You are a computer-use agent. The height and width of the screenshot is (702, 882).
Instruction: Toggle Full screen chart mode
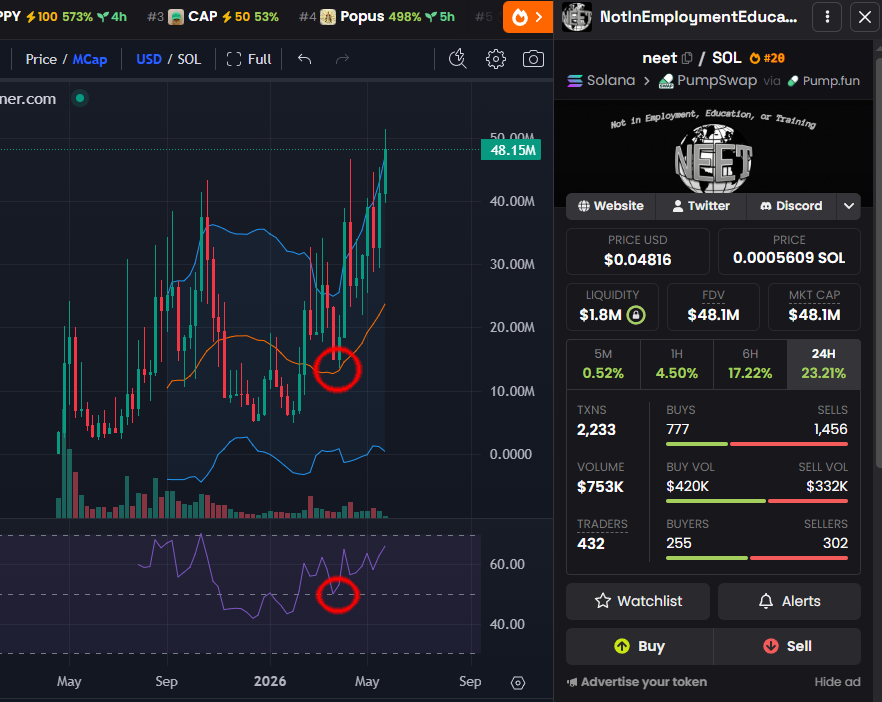[x=249, y=59]
